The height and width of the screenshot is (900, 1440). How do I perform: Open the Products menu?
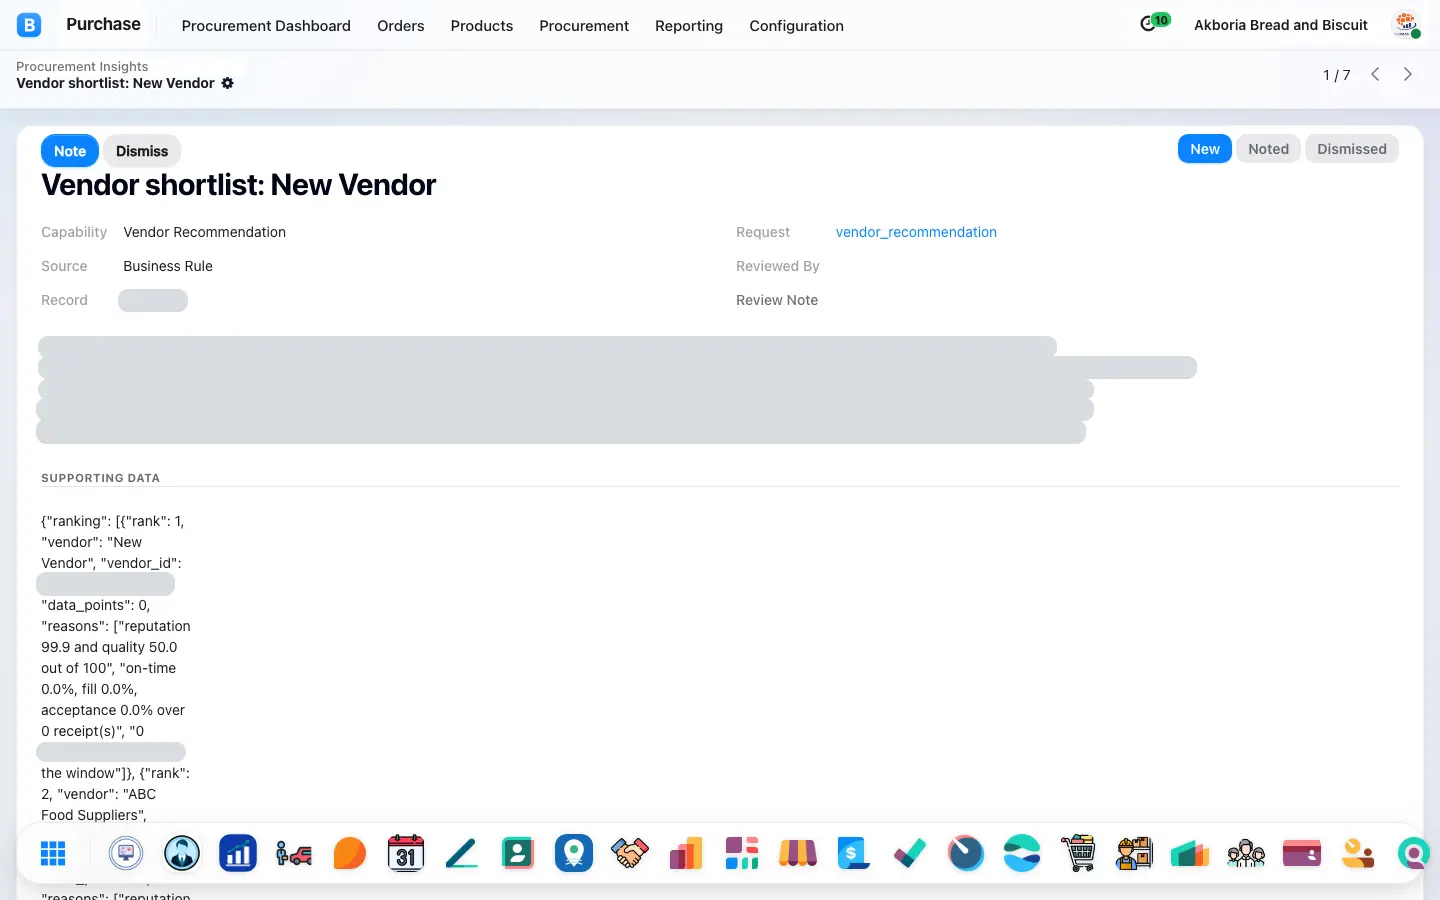click(482, 26)
